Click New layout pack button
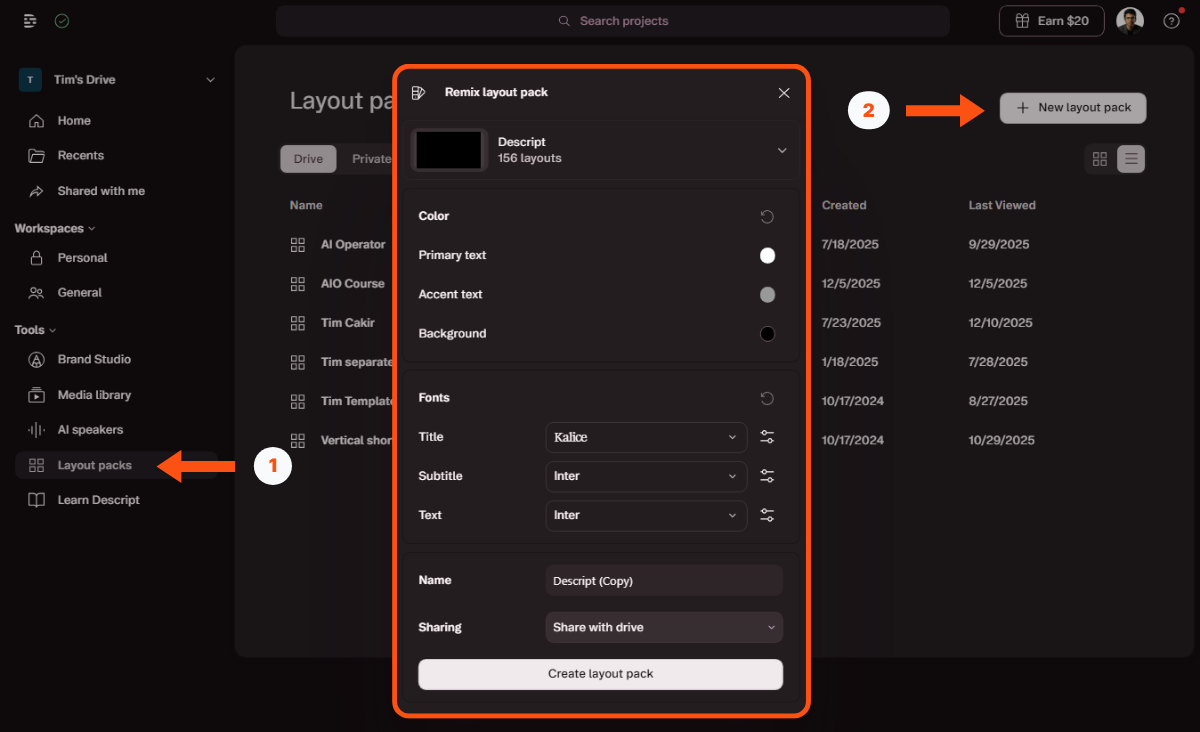 point(1073,108)
